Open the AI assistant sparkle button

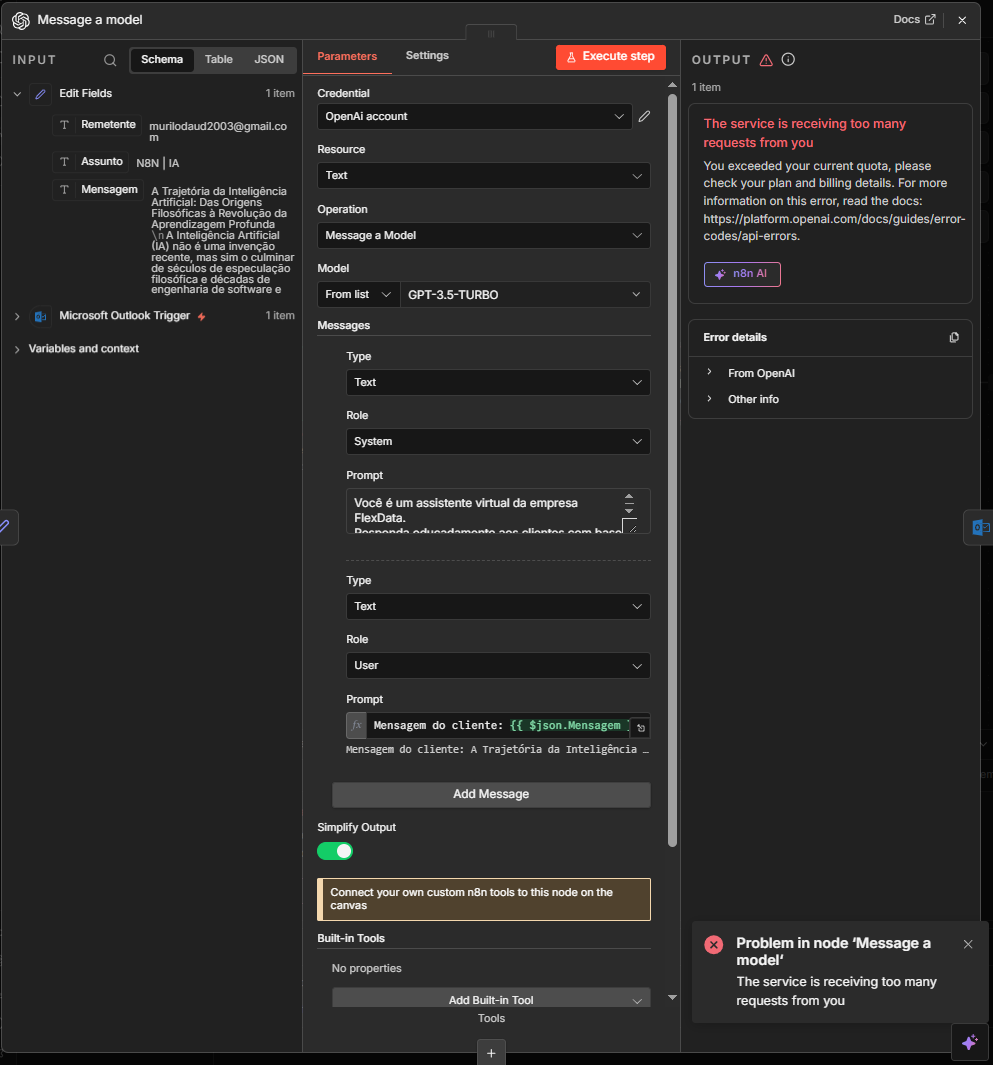970,1042
